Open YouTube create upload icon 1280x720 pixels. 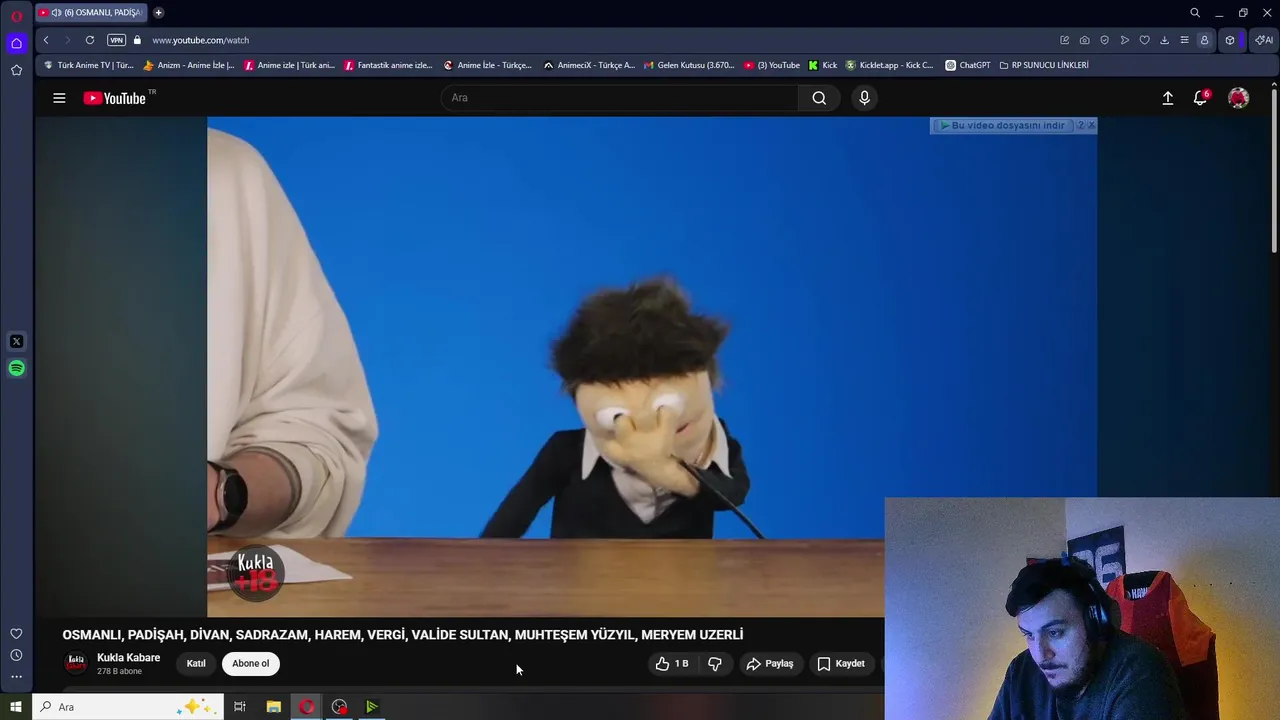pyautogui.click(x=1167, y=98)
